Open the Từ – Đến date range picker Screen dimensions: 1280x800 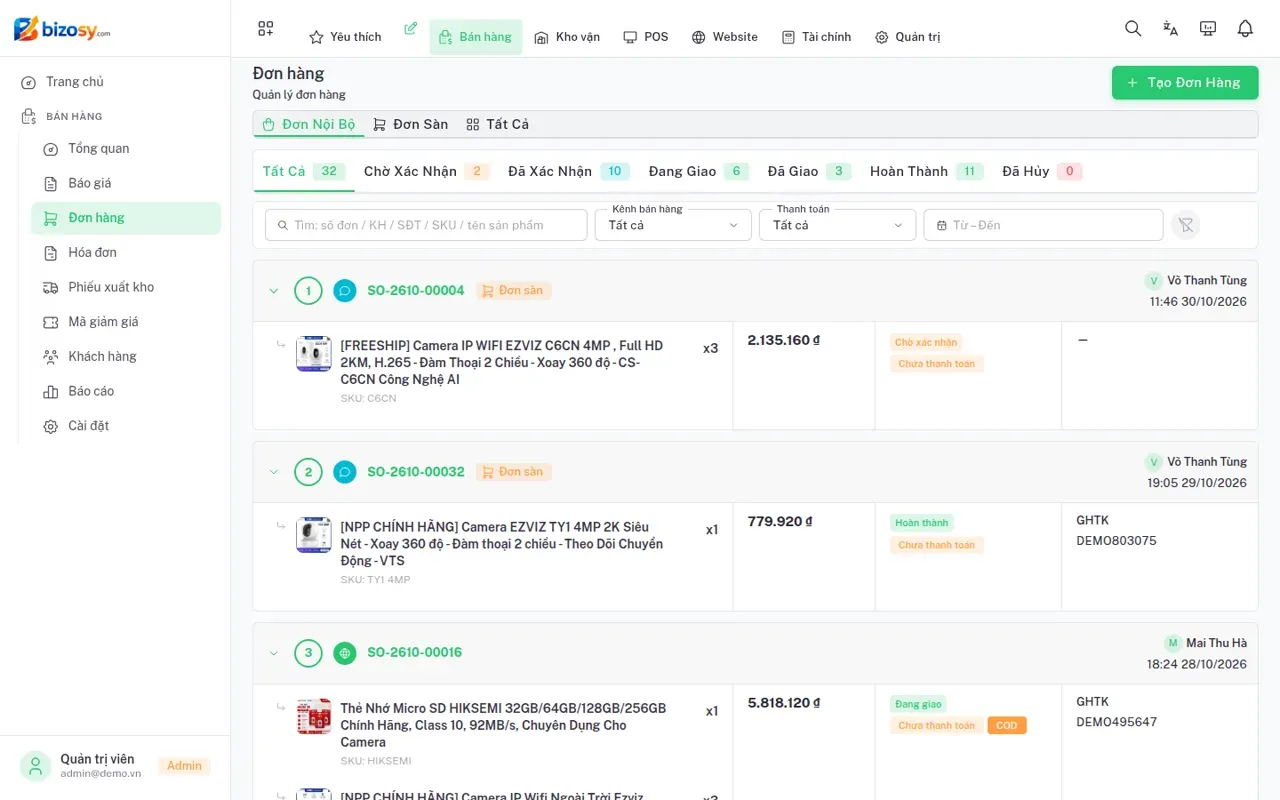click(1043, 225)
